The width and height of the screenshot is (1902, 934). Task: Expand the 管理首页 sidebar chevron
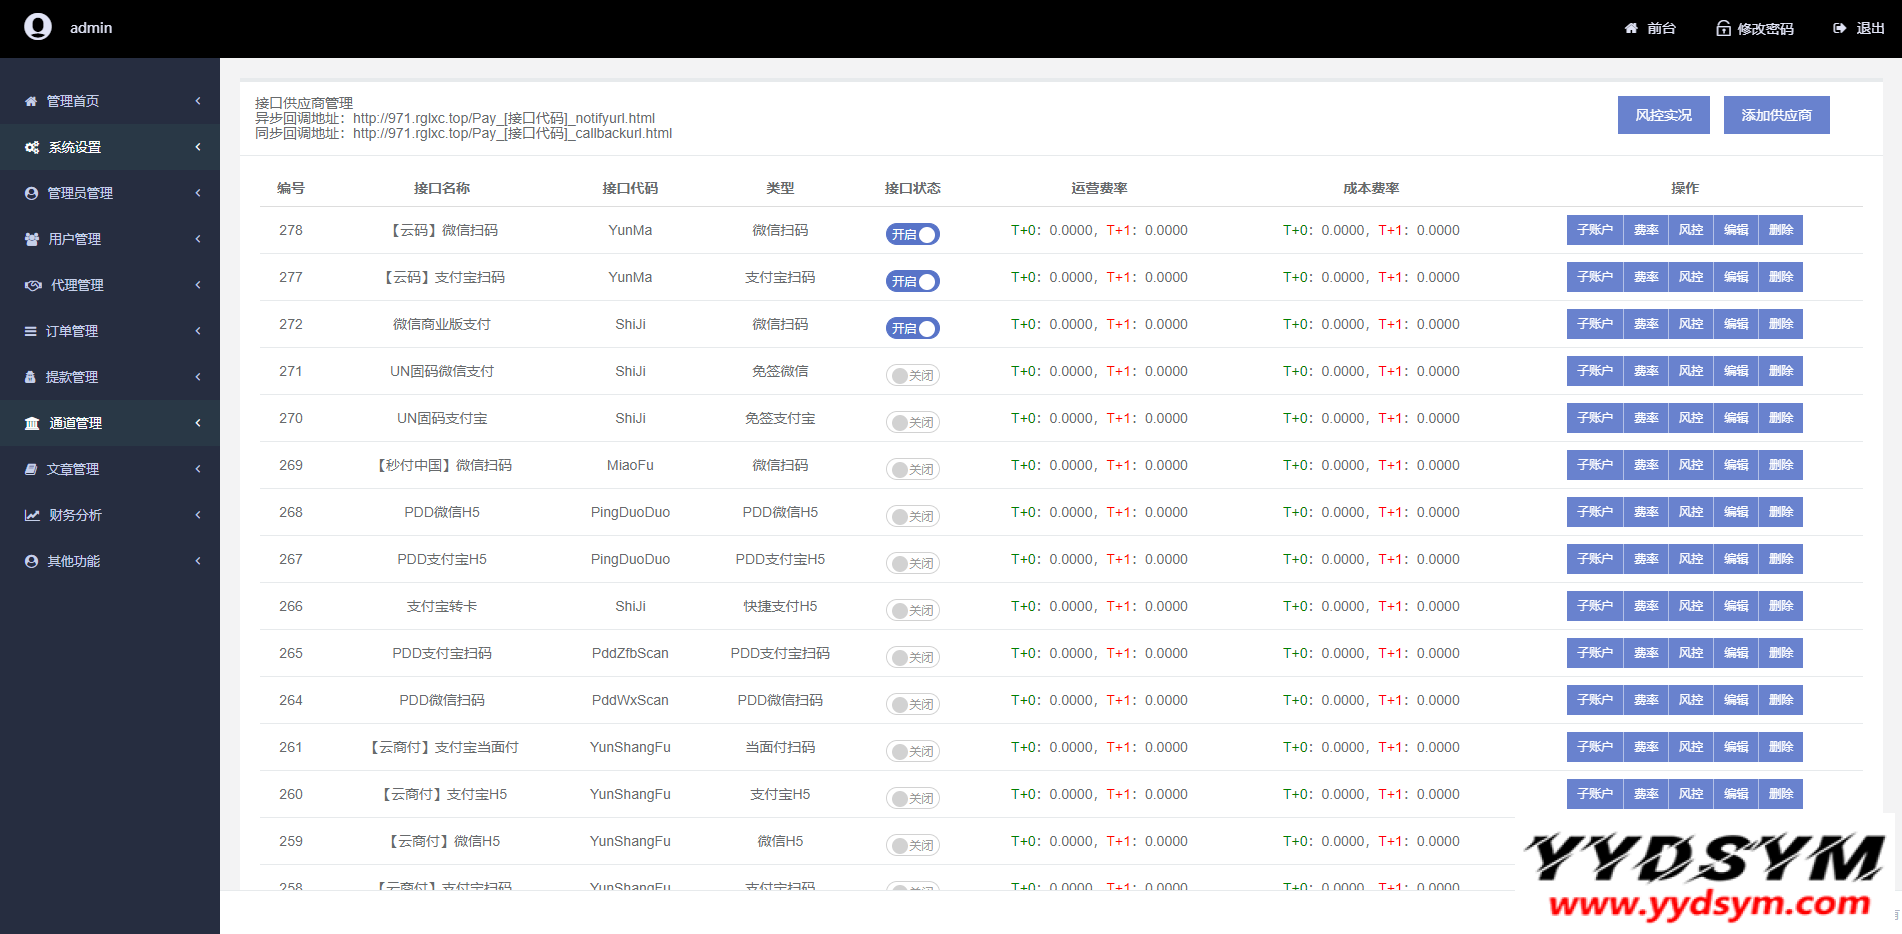(198, 101)
